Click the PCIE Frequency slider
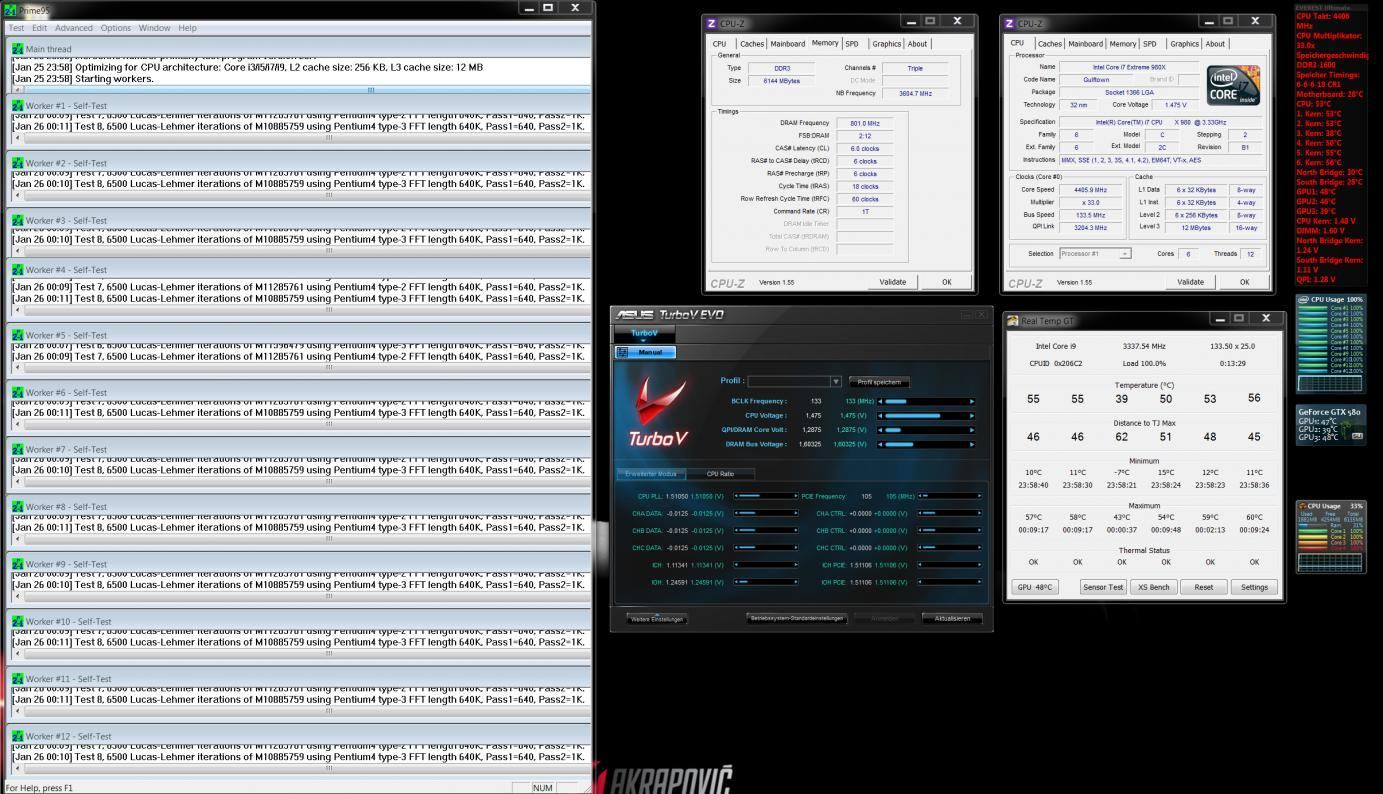The image size is (1383, 794). pos(950,496)
